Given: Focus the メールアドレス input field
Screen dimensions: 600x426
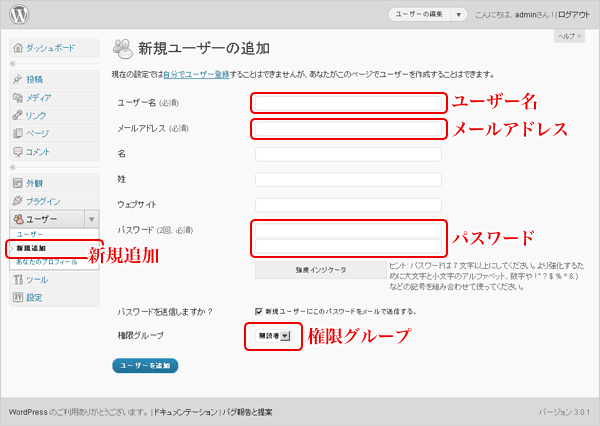Looking at the screenshot, I should point(348,129).
